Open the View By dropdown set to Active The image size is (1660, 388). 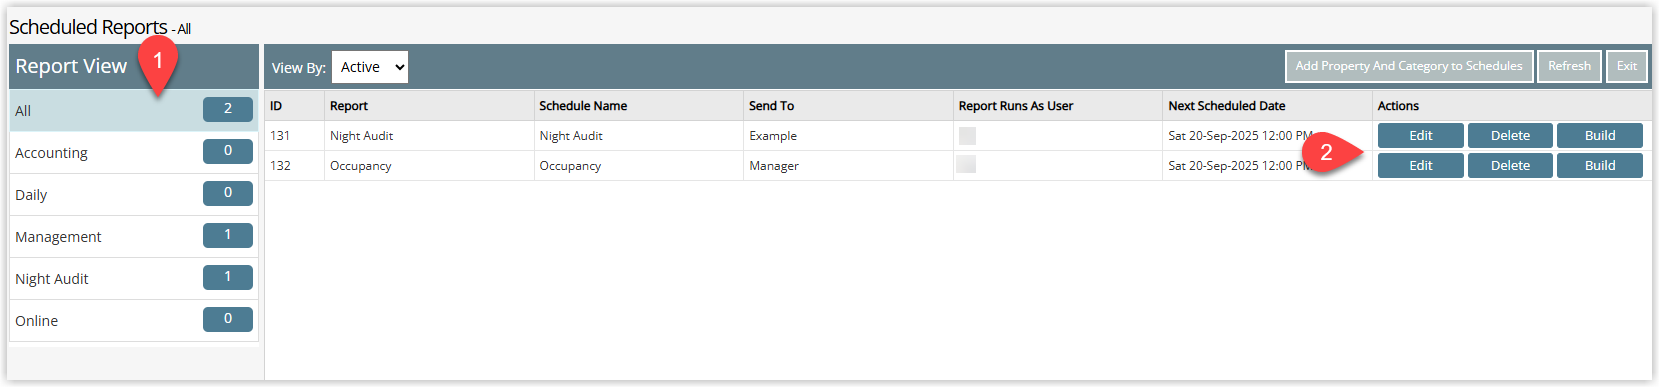coord(370,67)
